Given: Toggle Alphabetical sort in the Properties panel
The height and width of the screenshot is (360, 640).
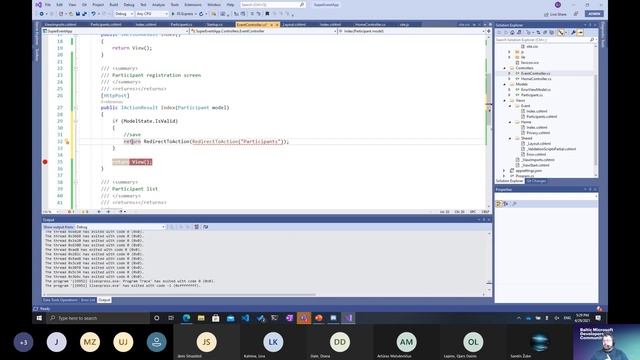Looking at the screenshot, I should click(x=506, y=204).
